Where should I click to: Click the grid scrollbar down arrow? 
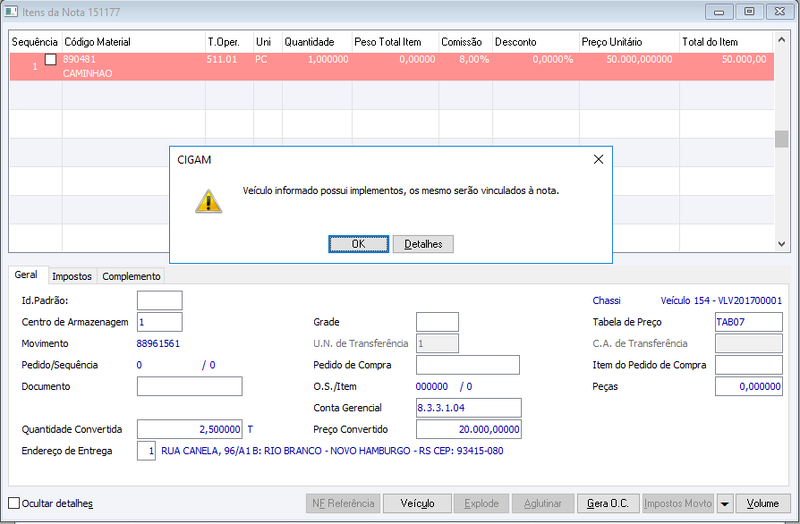[781, 244]
